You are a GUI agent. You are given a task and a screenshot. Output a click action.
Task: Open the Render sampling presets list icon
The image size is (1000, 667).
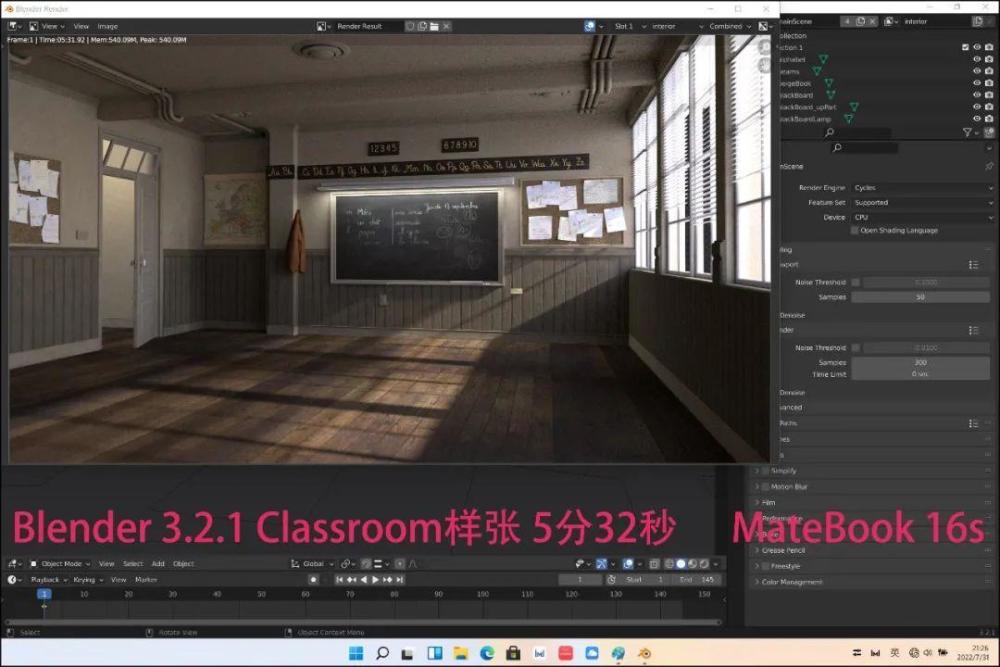pyautogui.click(x=973, y=330)
